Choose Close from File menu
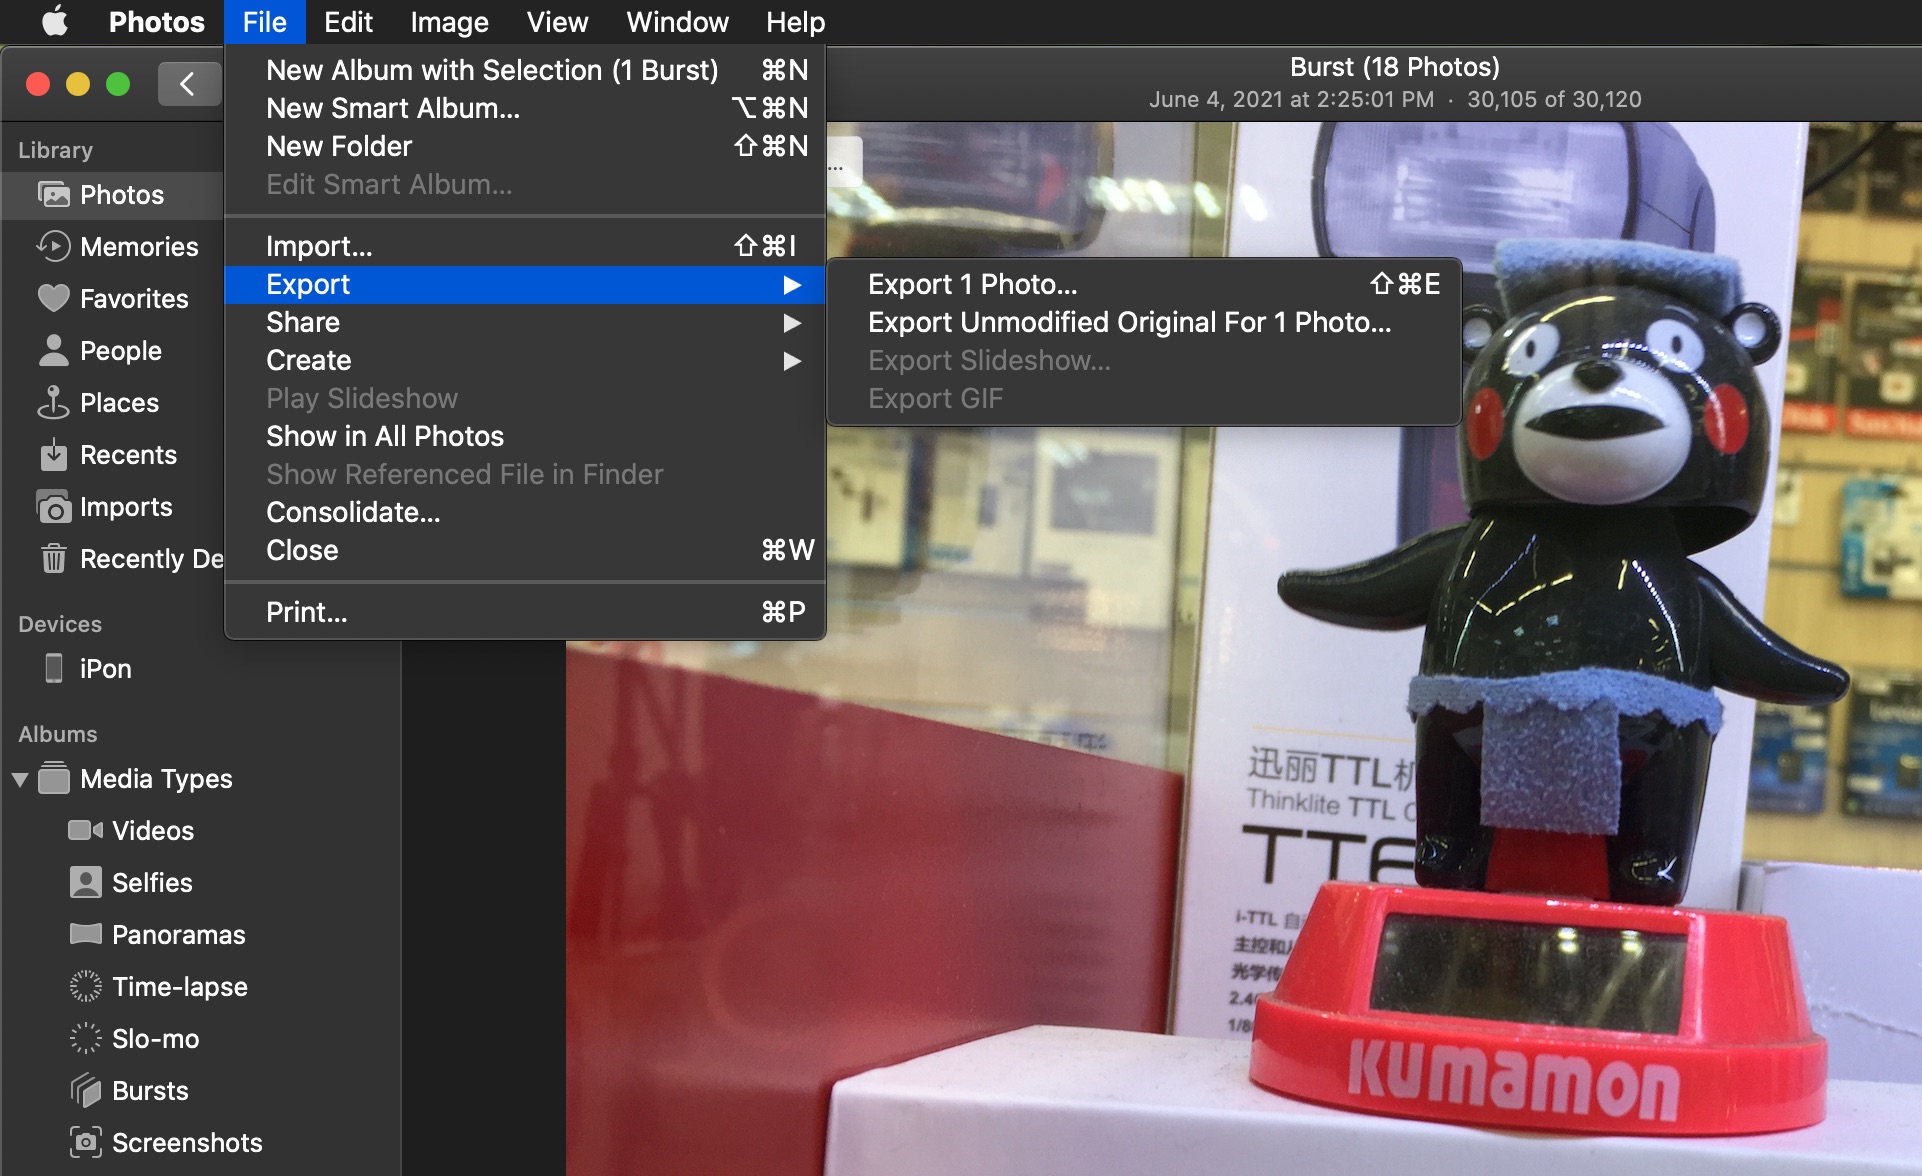 click(x=525, y=550)
